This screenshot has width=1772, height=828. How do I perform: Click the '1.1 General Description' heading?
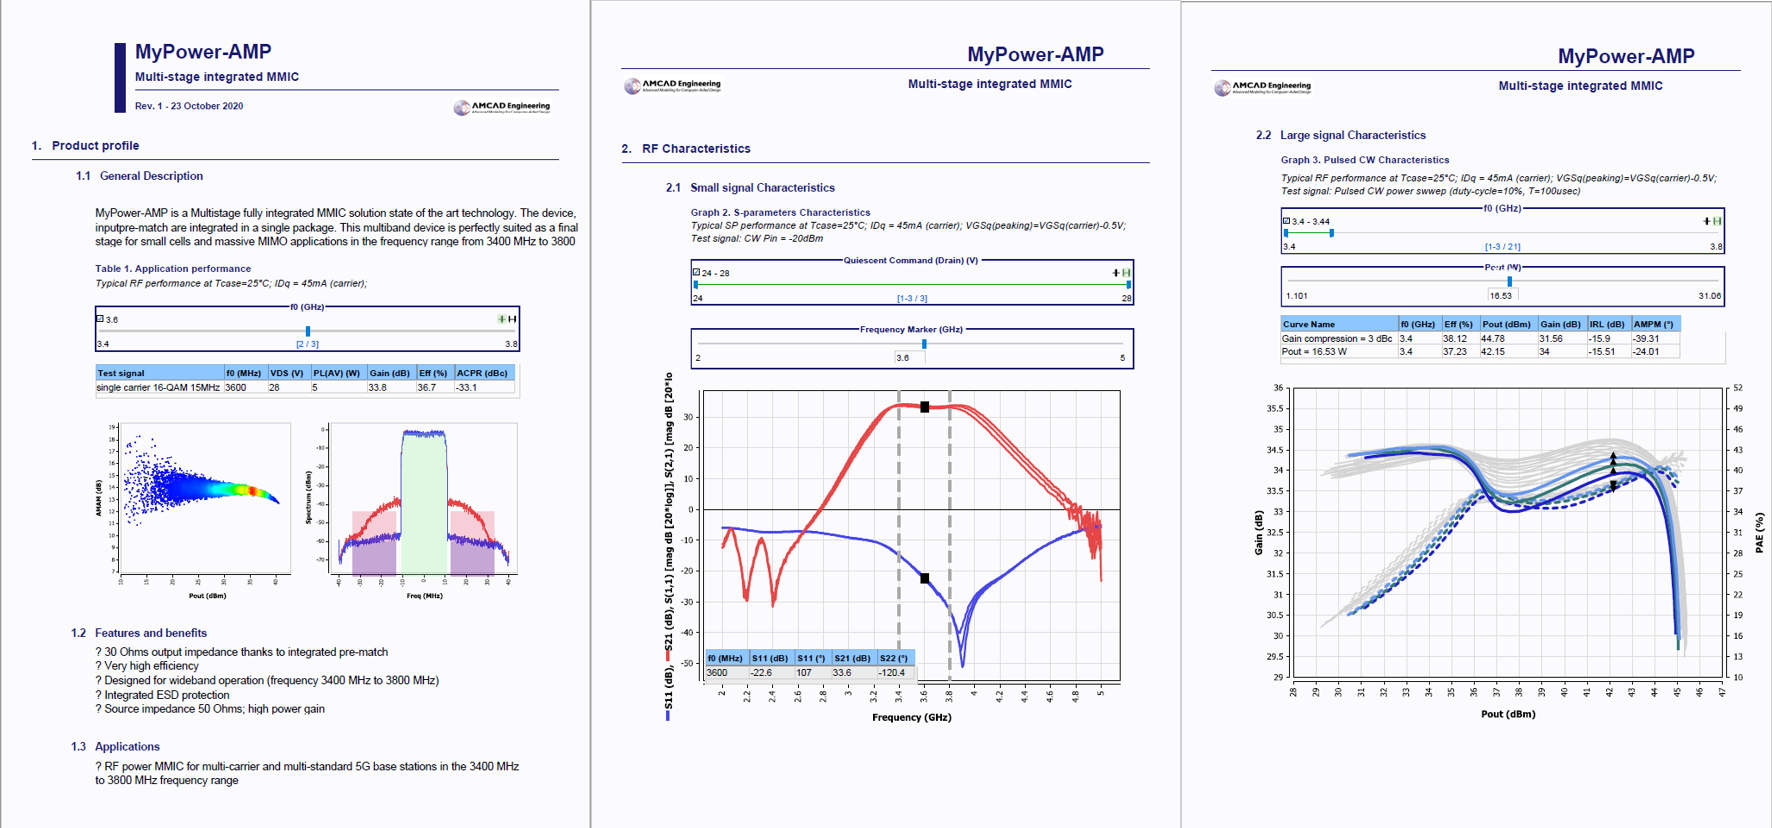(139, 176)
